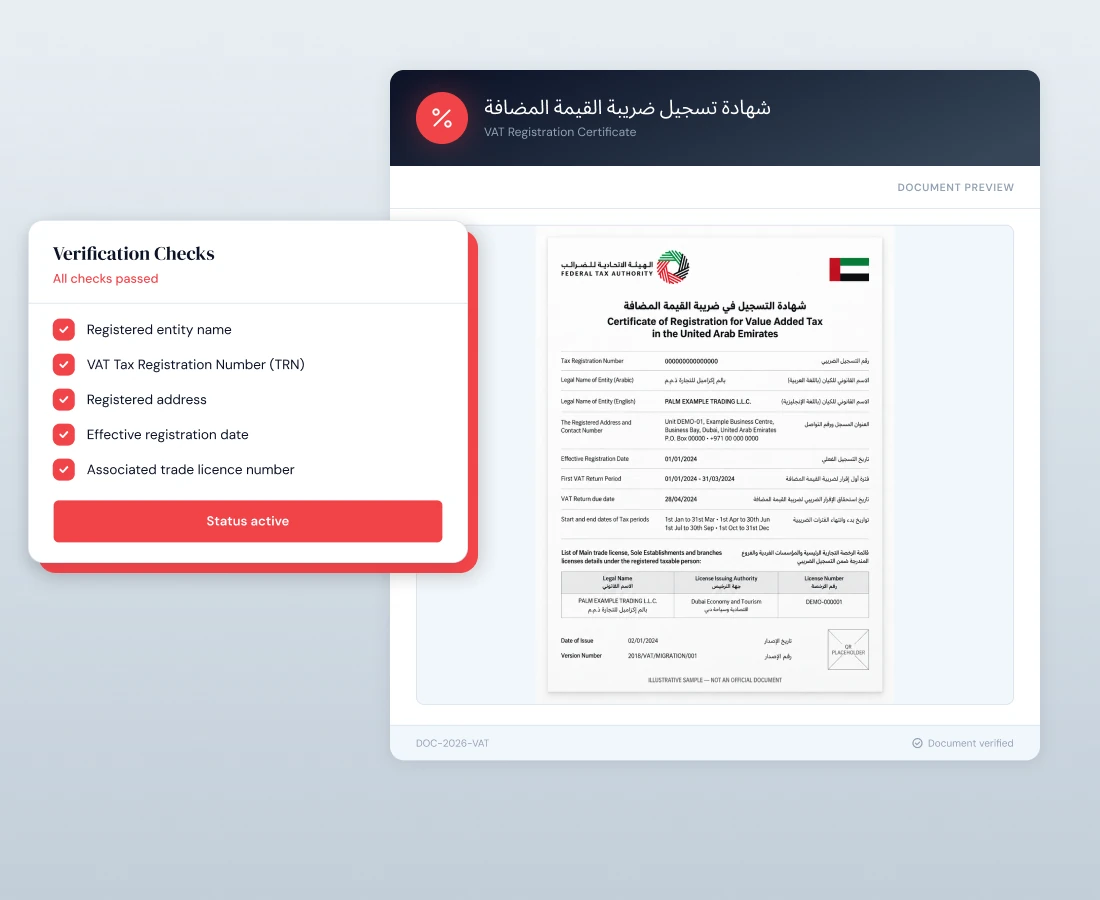Click the QR placeholder box
Screen dimensions: 1100x900
tap(848, 650)
